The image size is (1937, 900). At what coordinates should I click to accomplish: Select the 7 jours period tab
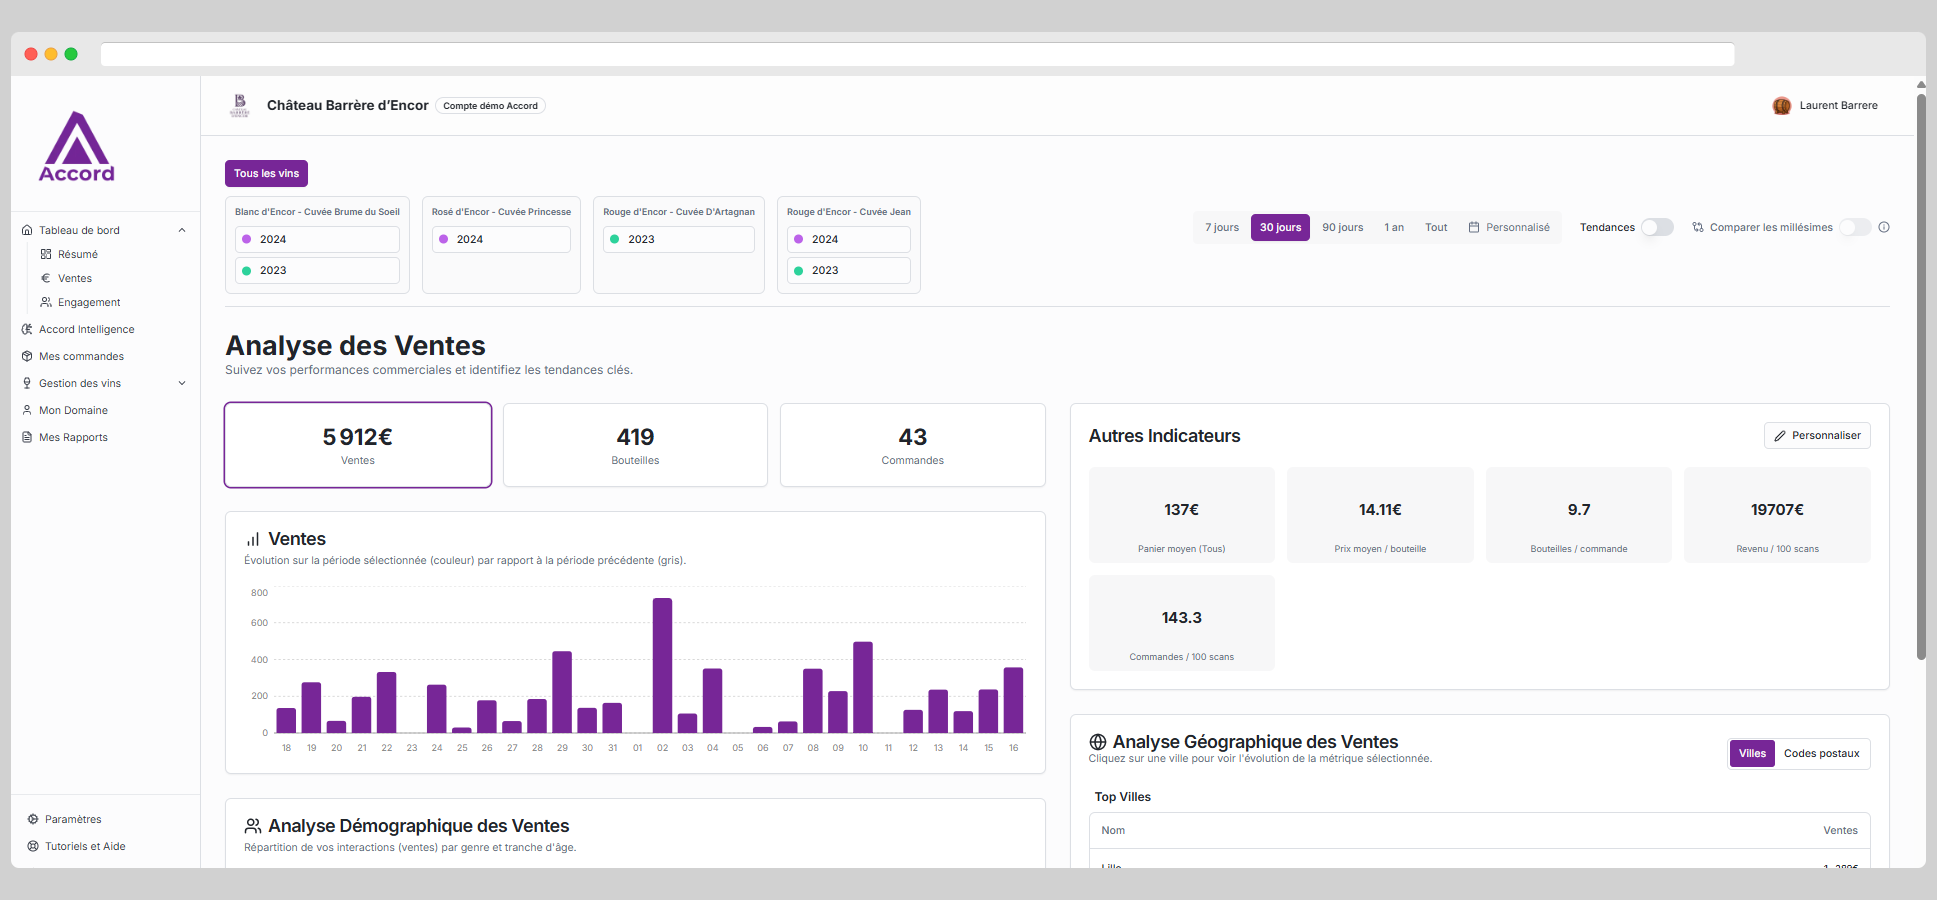[1221, 227]
